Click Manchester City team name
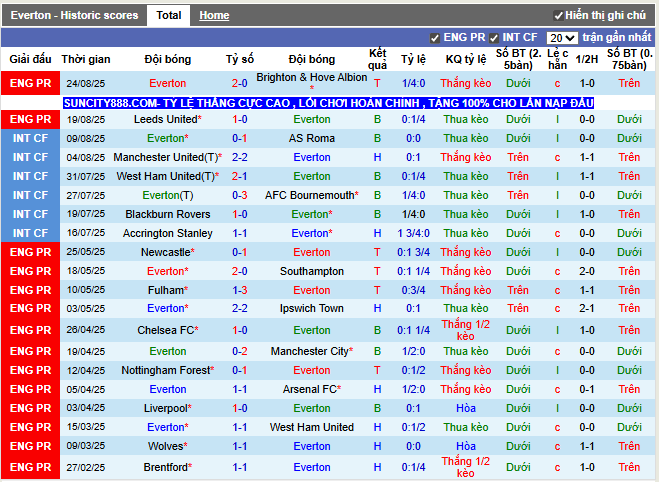659x482 pixels. pyautogui.click(x=310, y=351)
